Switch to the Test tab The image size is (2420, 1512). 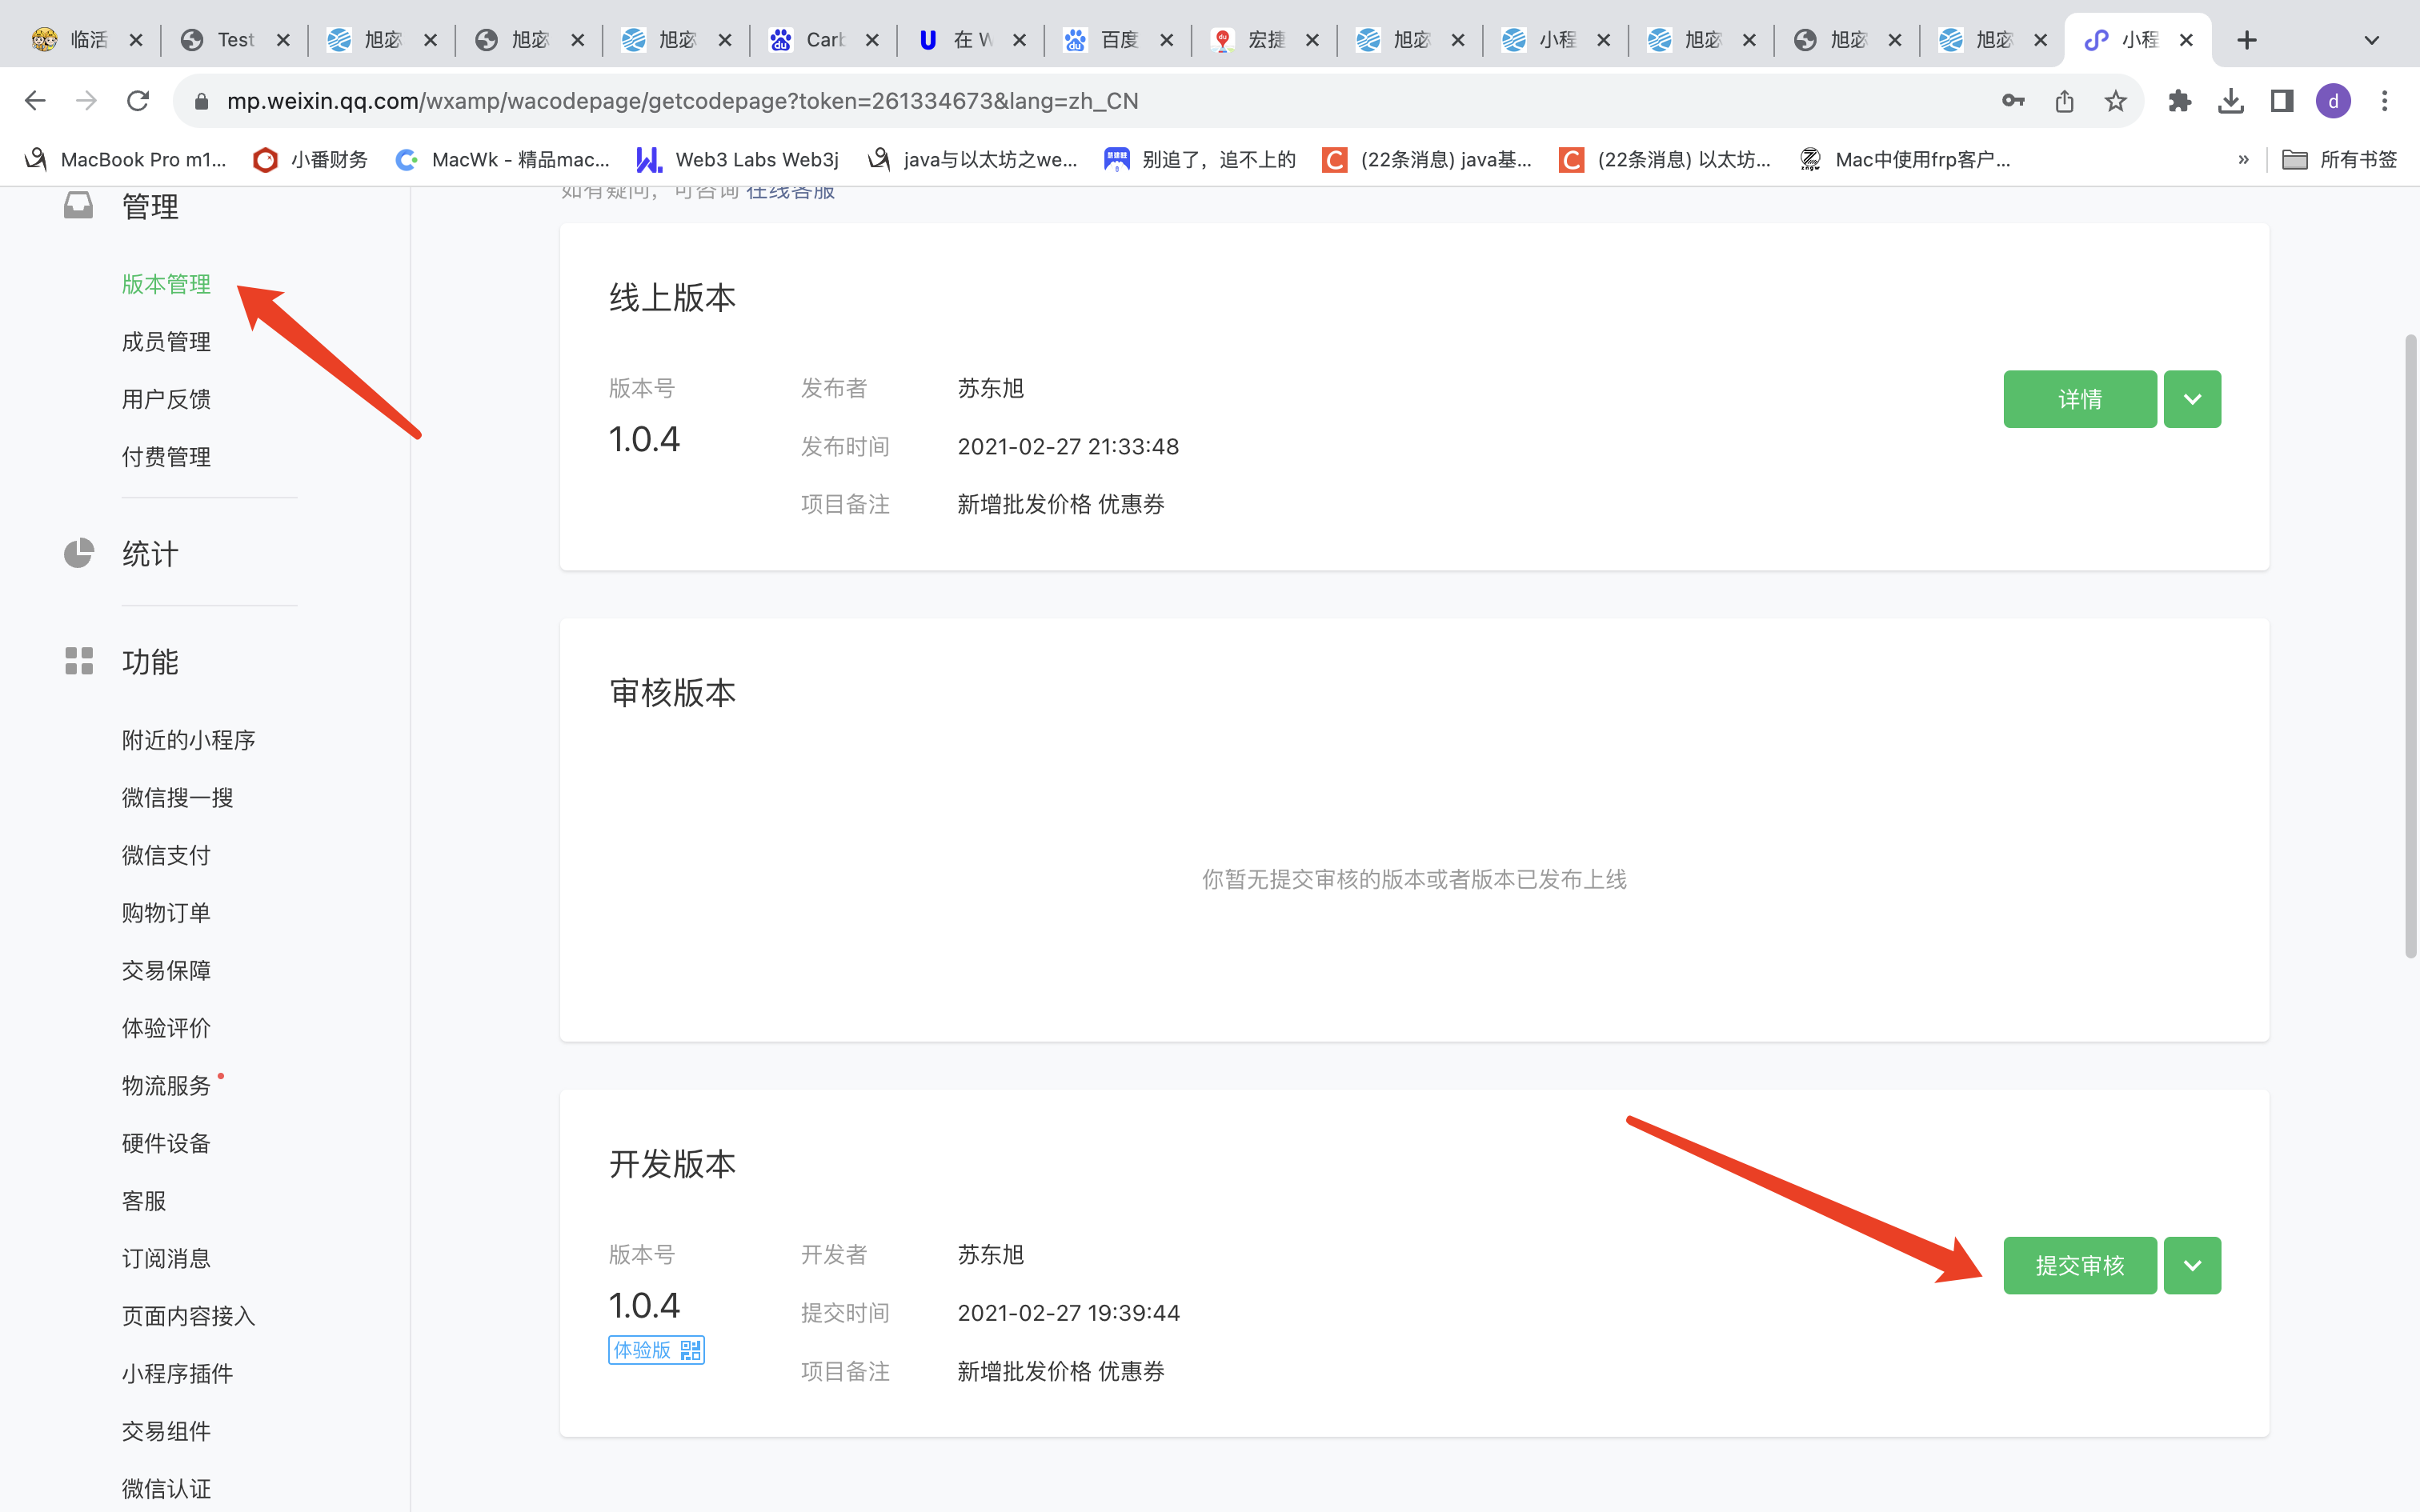click(235, 40)
